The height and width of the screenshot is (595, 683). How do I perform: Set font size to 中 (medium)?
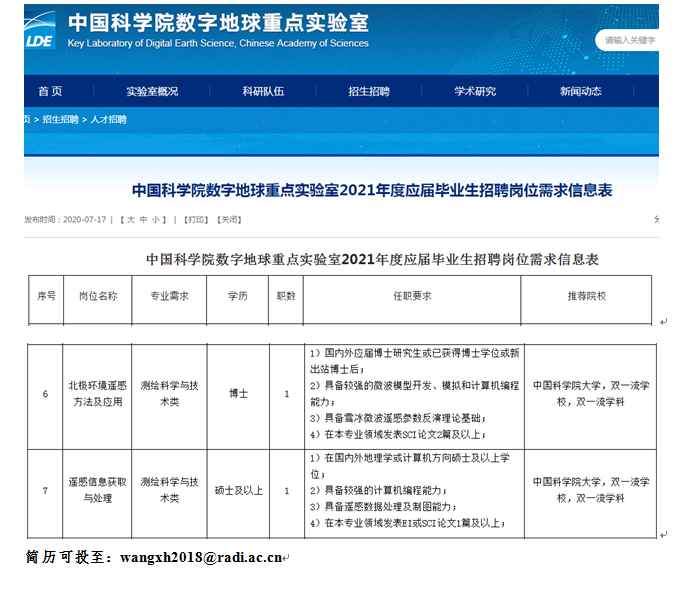pyautogui.click(x=143, y=220)
